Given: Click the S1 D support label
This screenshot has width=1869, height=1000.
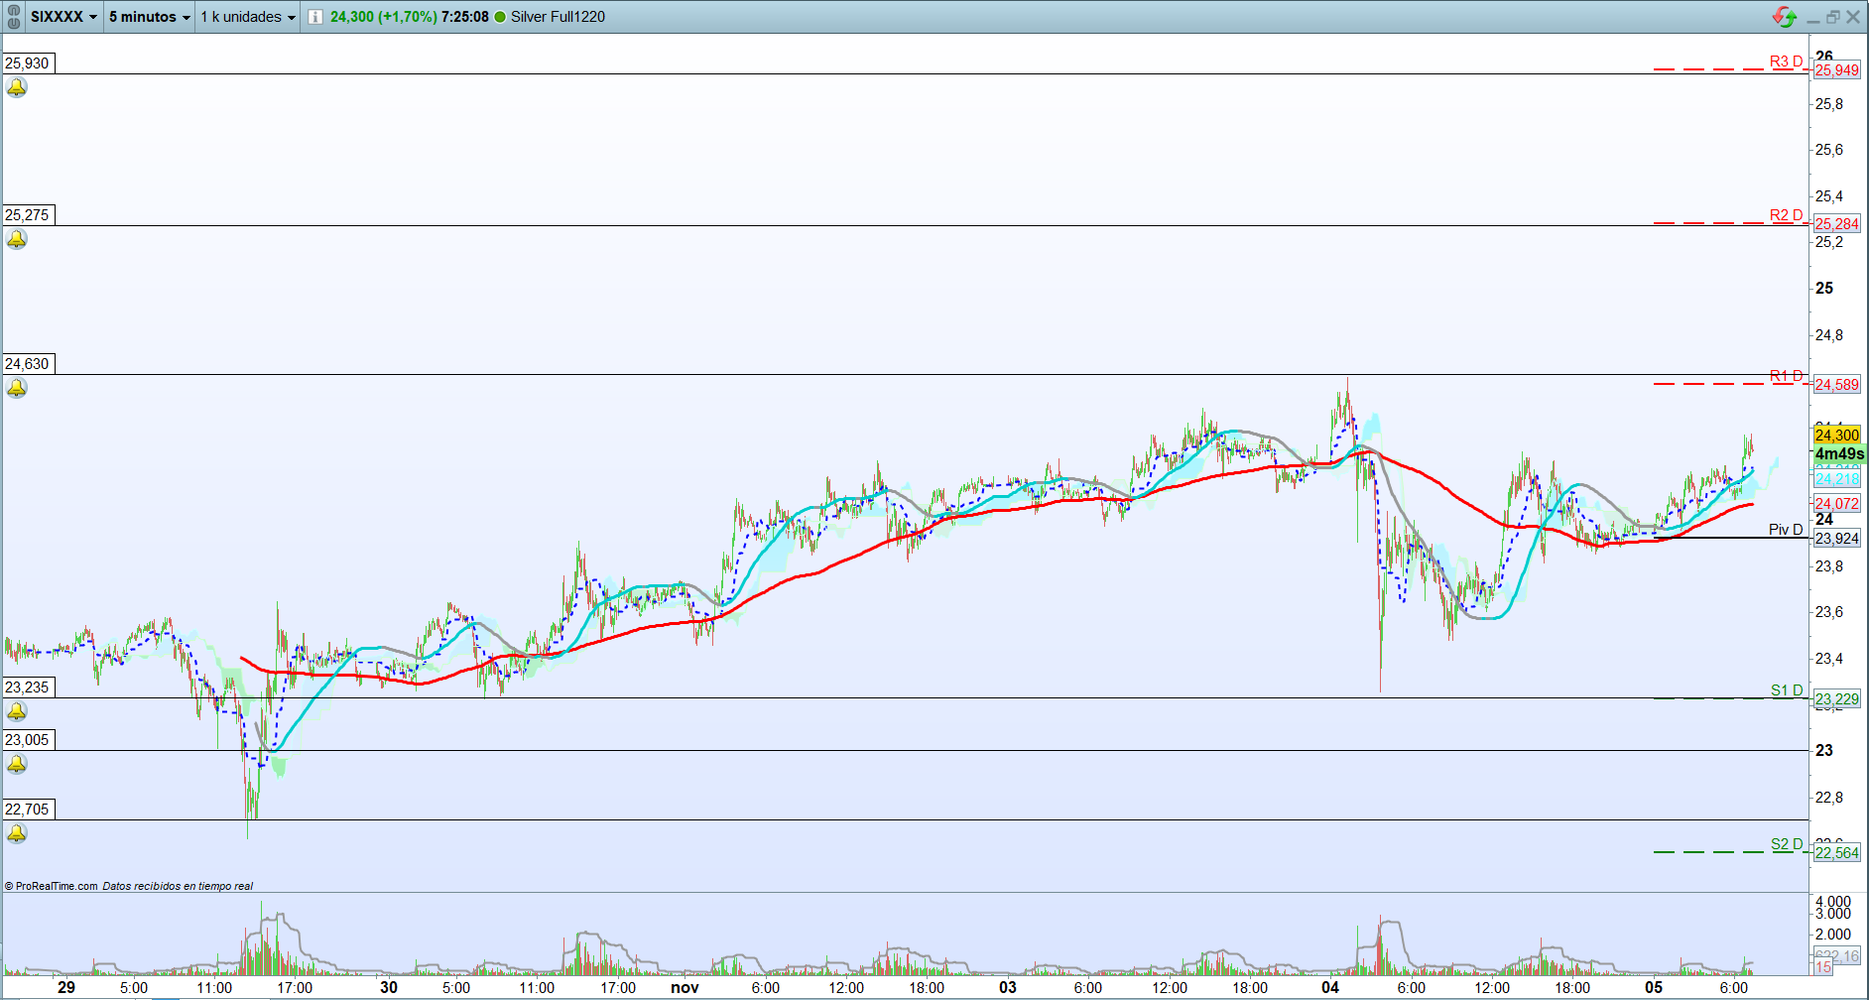Looking at the screenshot, I should tap(1786, 690).
